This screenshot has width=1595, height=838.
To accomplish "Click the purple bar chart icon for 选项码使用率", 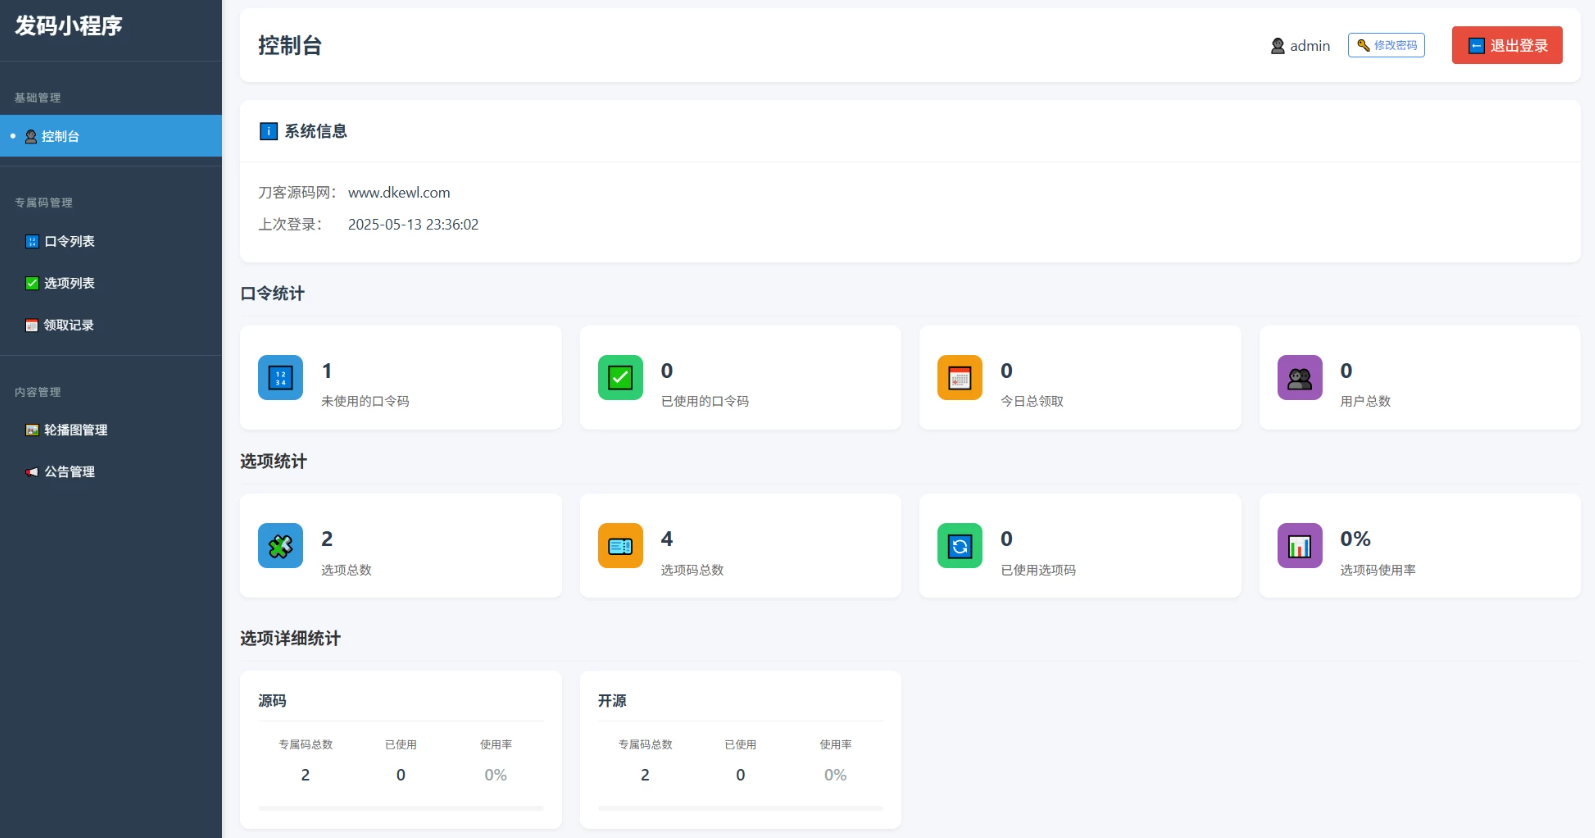I will pyautogui.click(x=1300, y=546).
